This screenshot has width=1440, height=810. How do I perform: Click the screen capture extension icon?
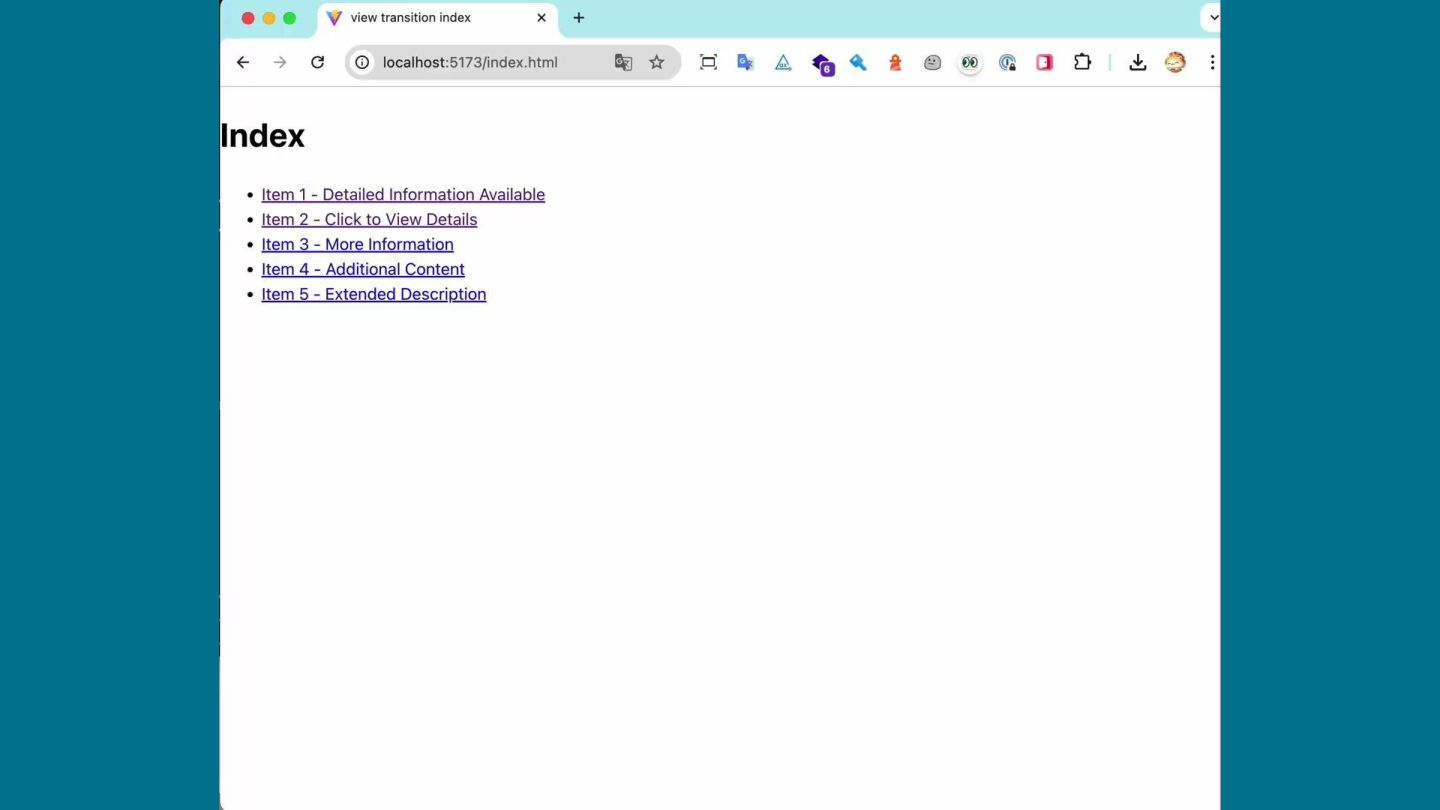click(708, 62)
